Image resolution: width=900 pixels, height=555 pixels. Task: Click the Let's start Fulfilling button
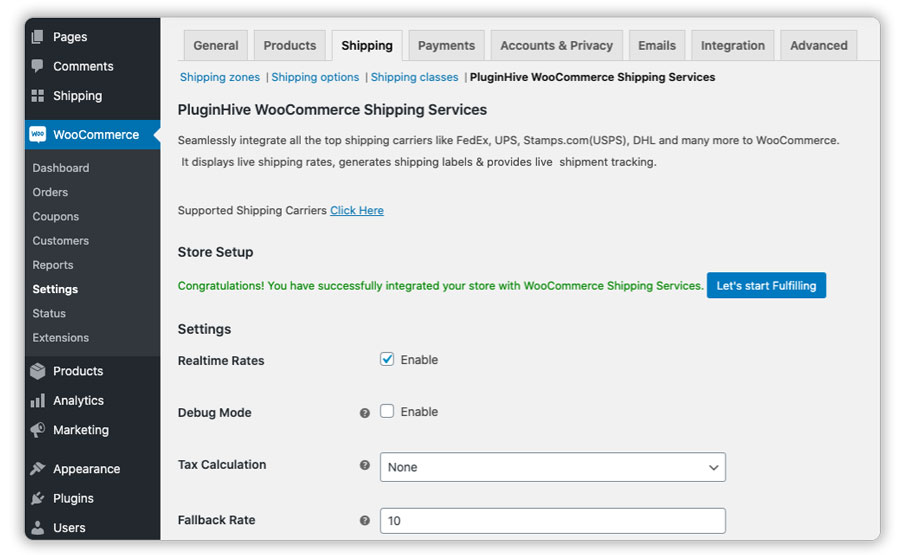(766, 285)
